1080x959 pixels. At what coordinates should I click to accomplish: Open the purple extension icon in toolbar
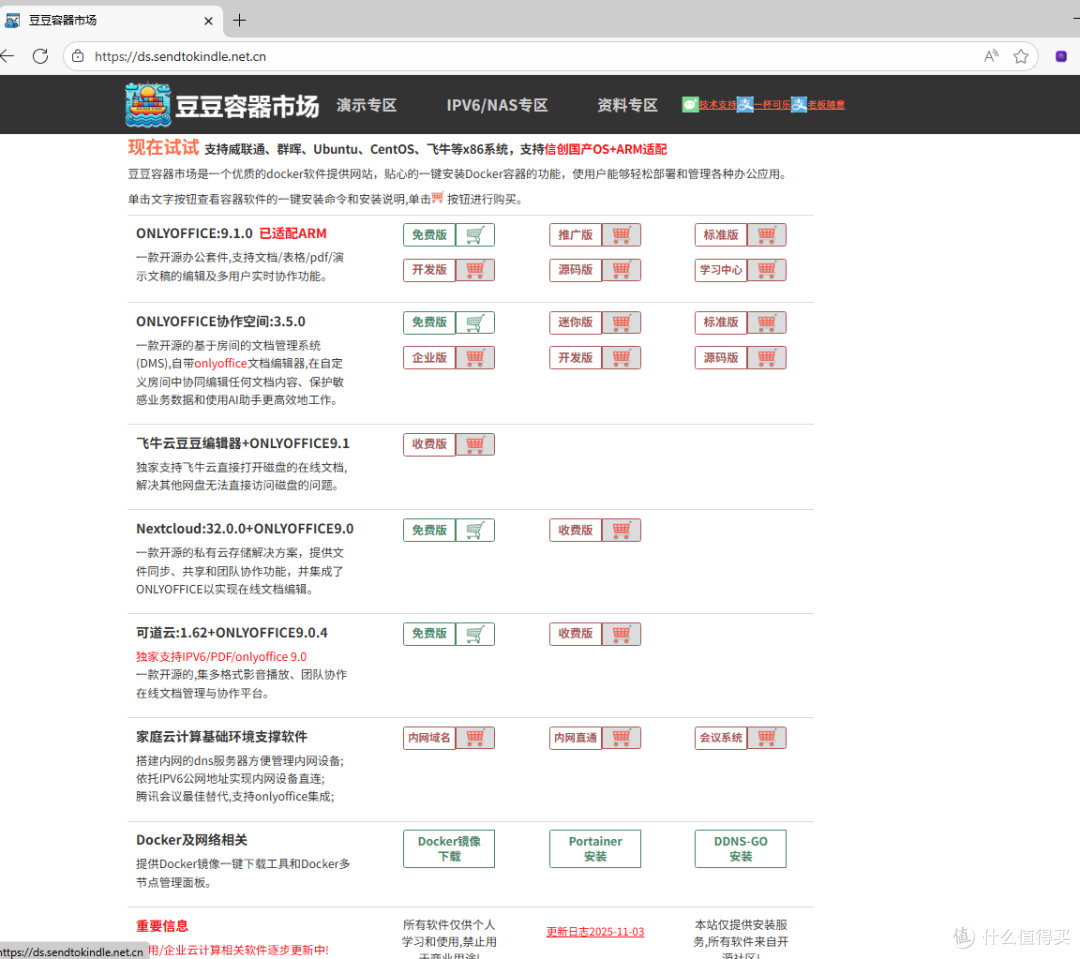tap(1061, 56)
